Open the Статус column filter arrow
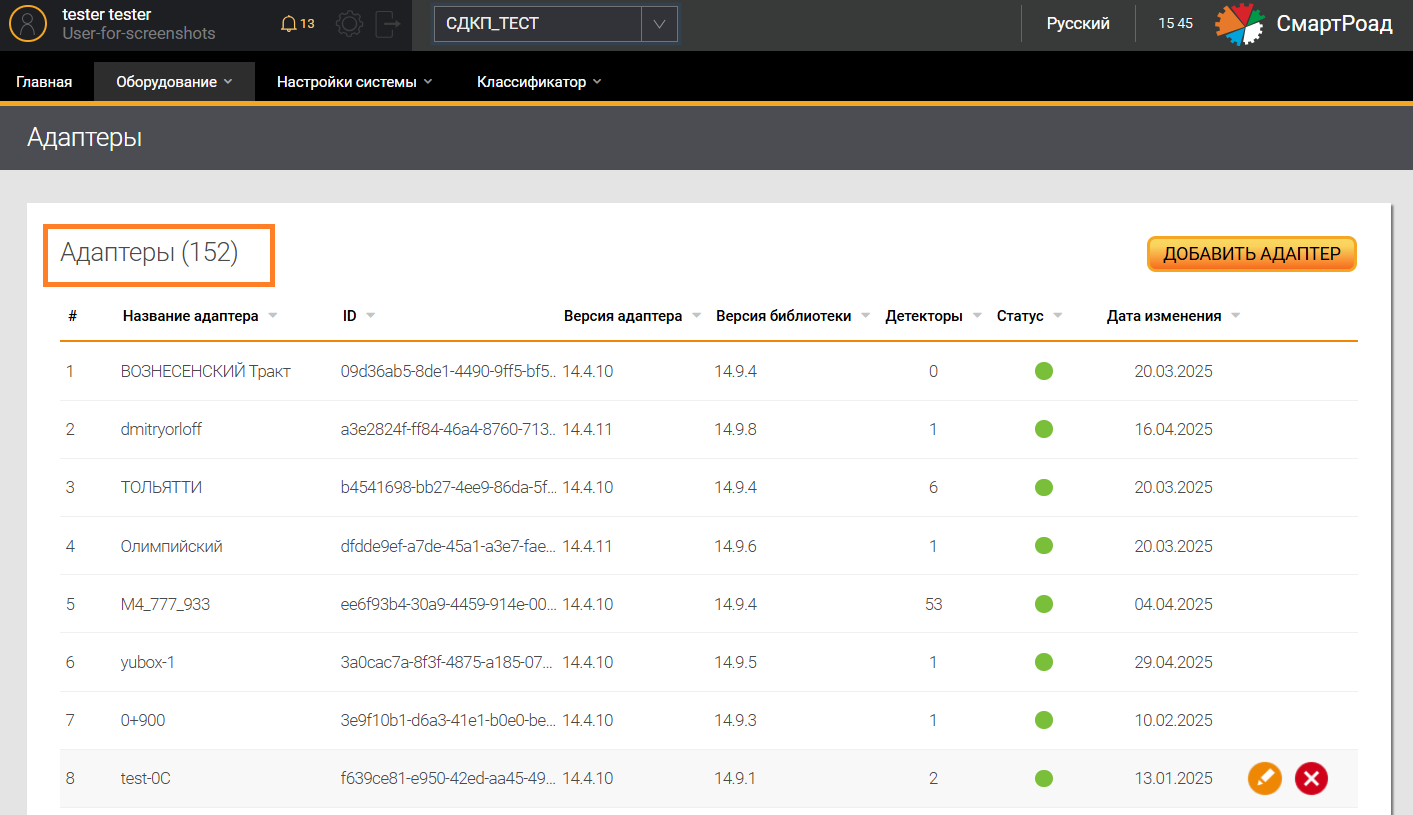The image size is (1413, 815). [1057, 316]
